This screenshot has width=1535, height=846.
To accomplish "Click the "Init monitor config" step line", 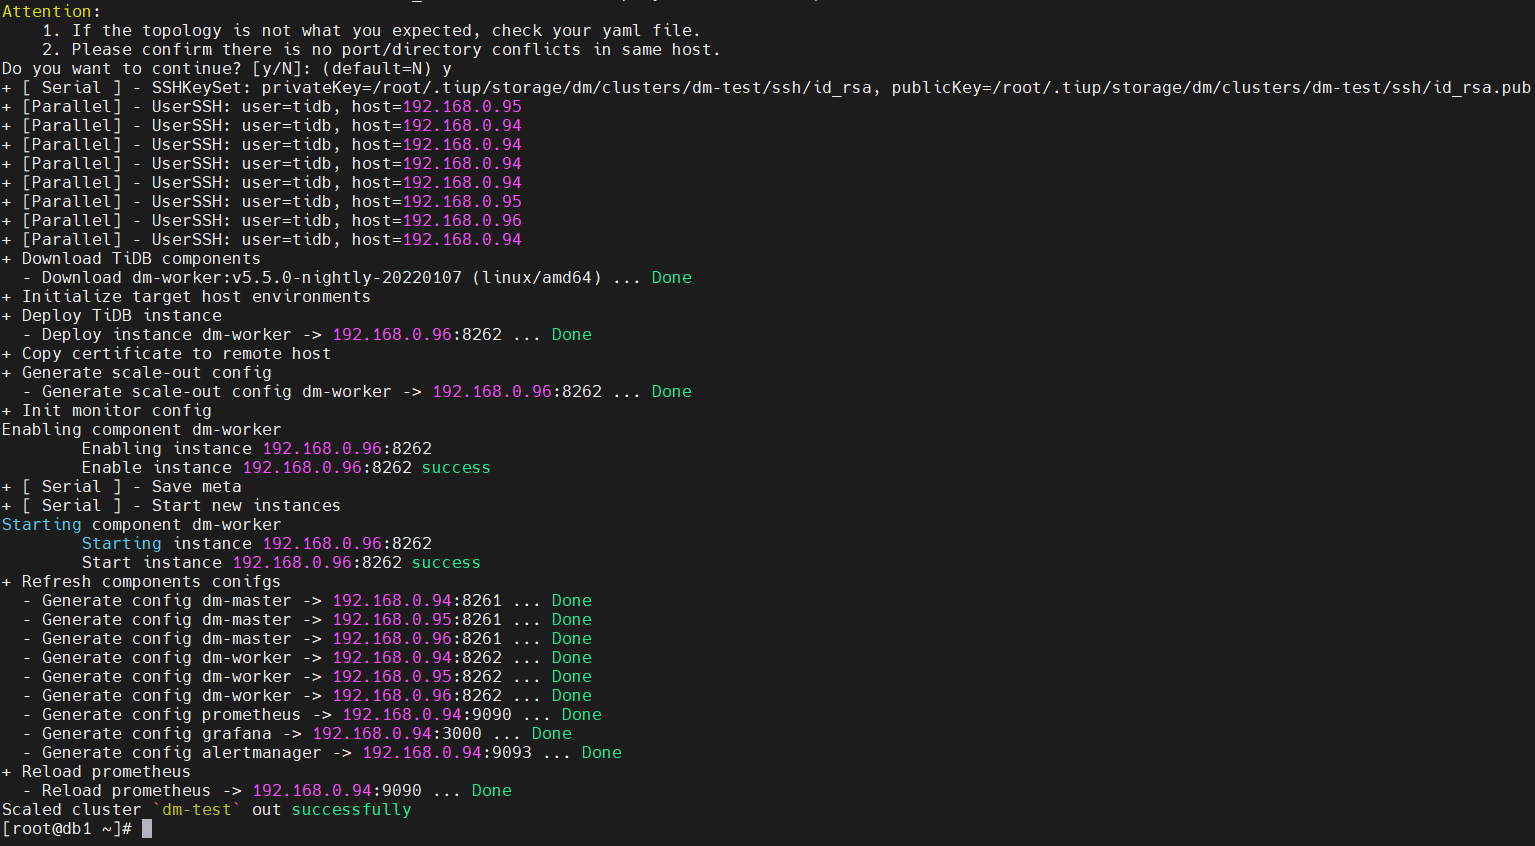I will 107,411.
